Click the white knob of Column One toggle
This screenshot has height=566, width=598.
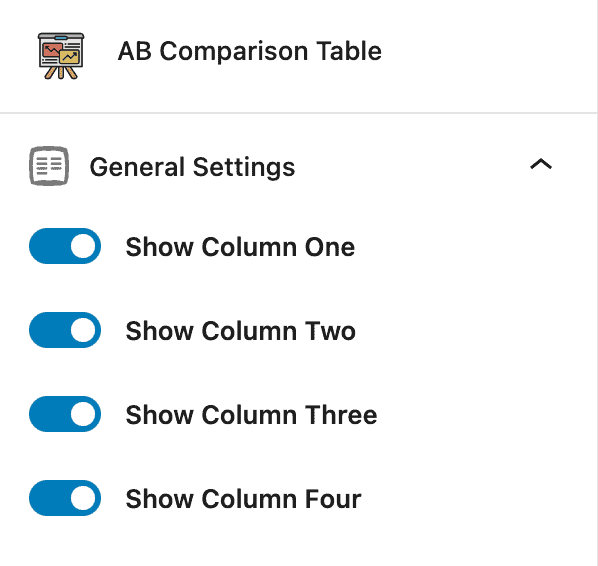[x=83, y=246]
